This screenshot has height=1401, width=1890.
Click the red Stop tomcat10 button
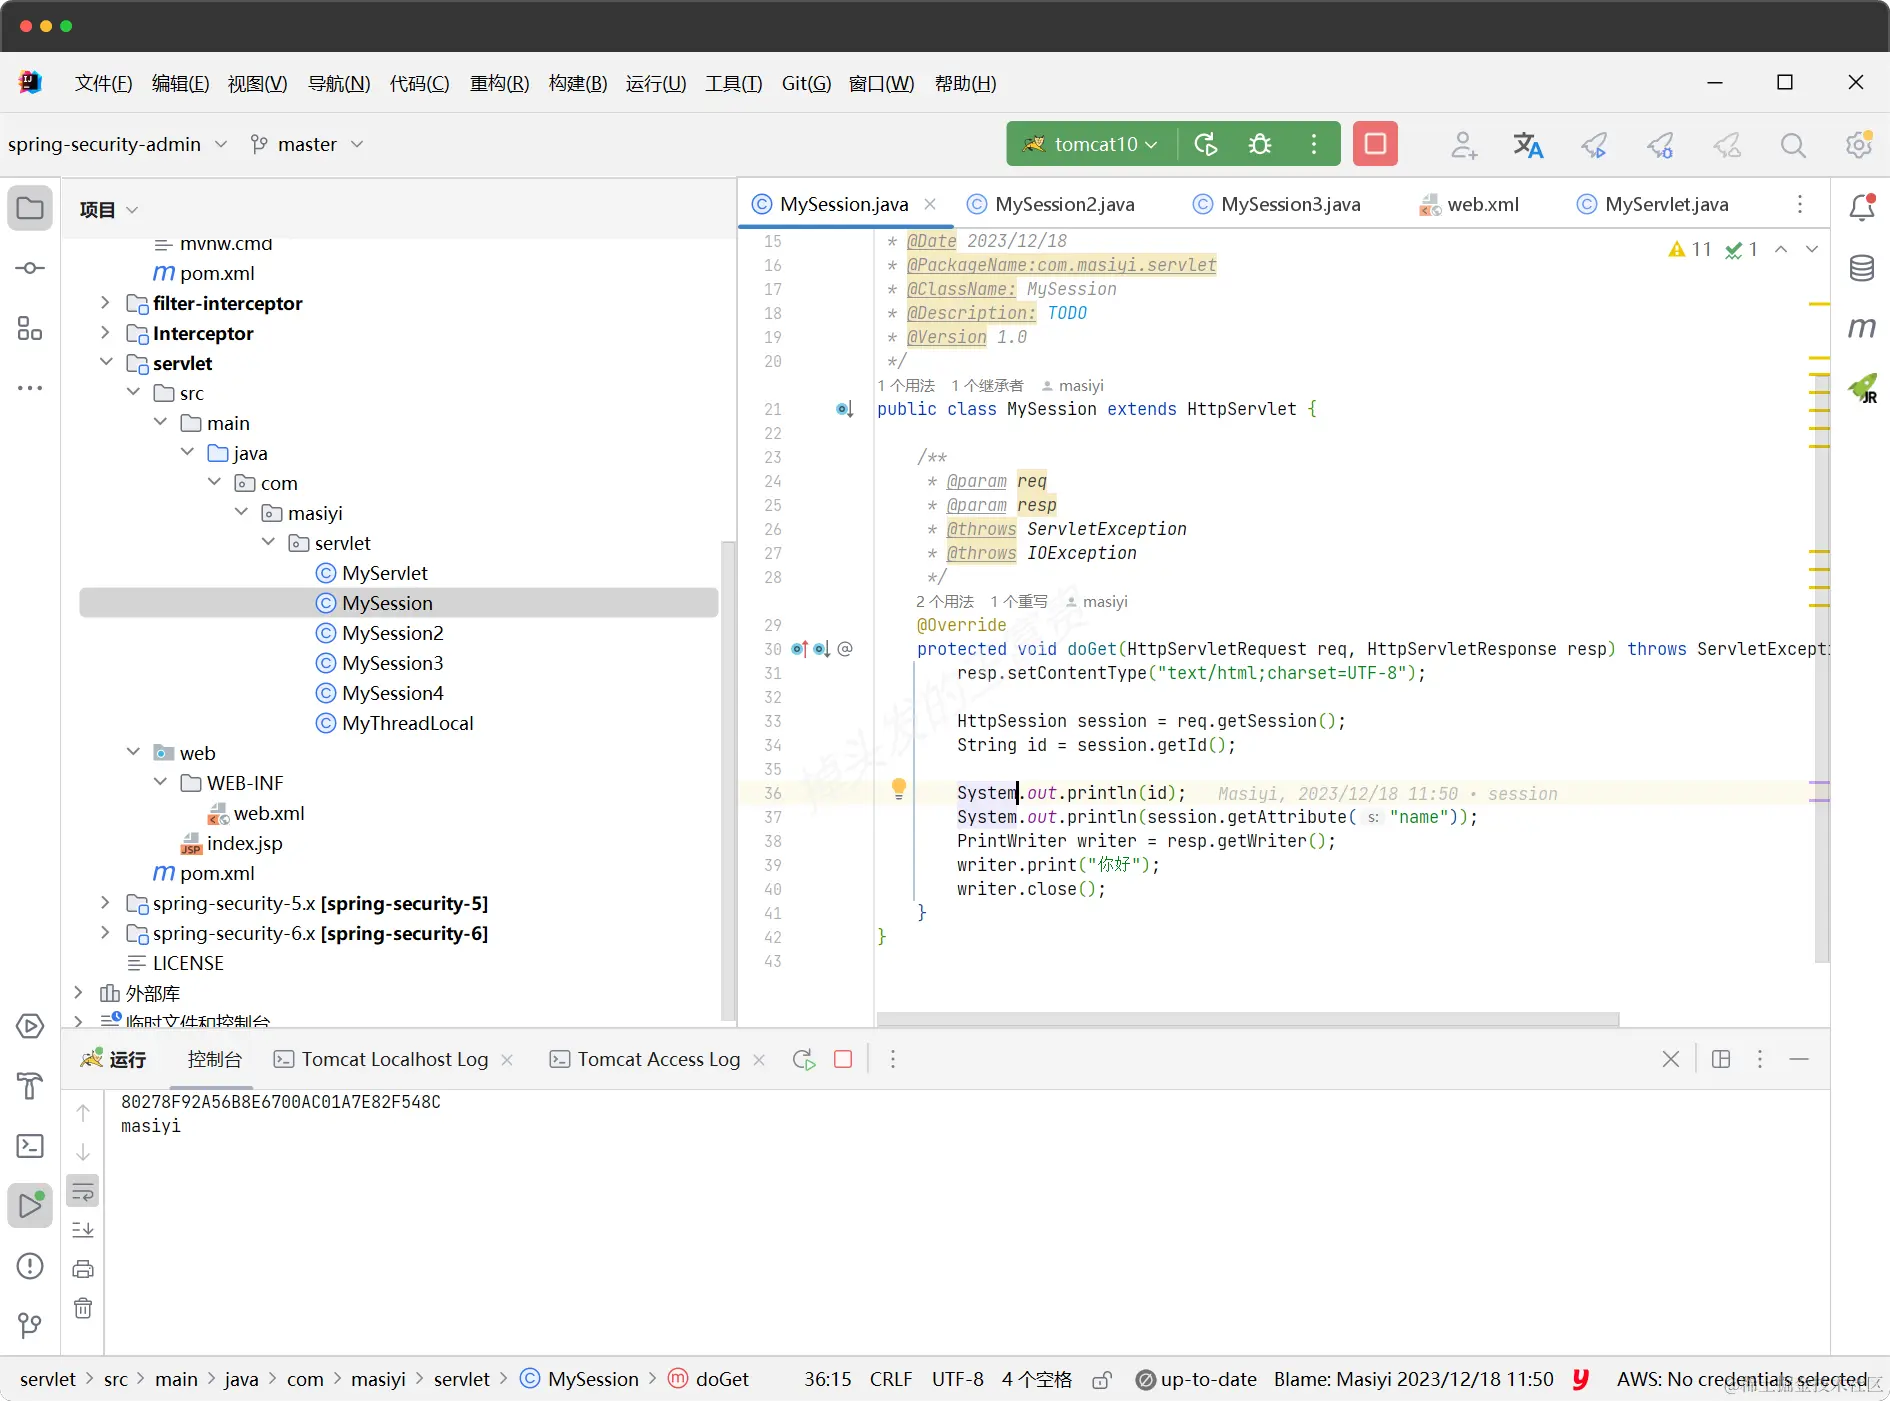[x=1375, y=144]
